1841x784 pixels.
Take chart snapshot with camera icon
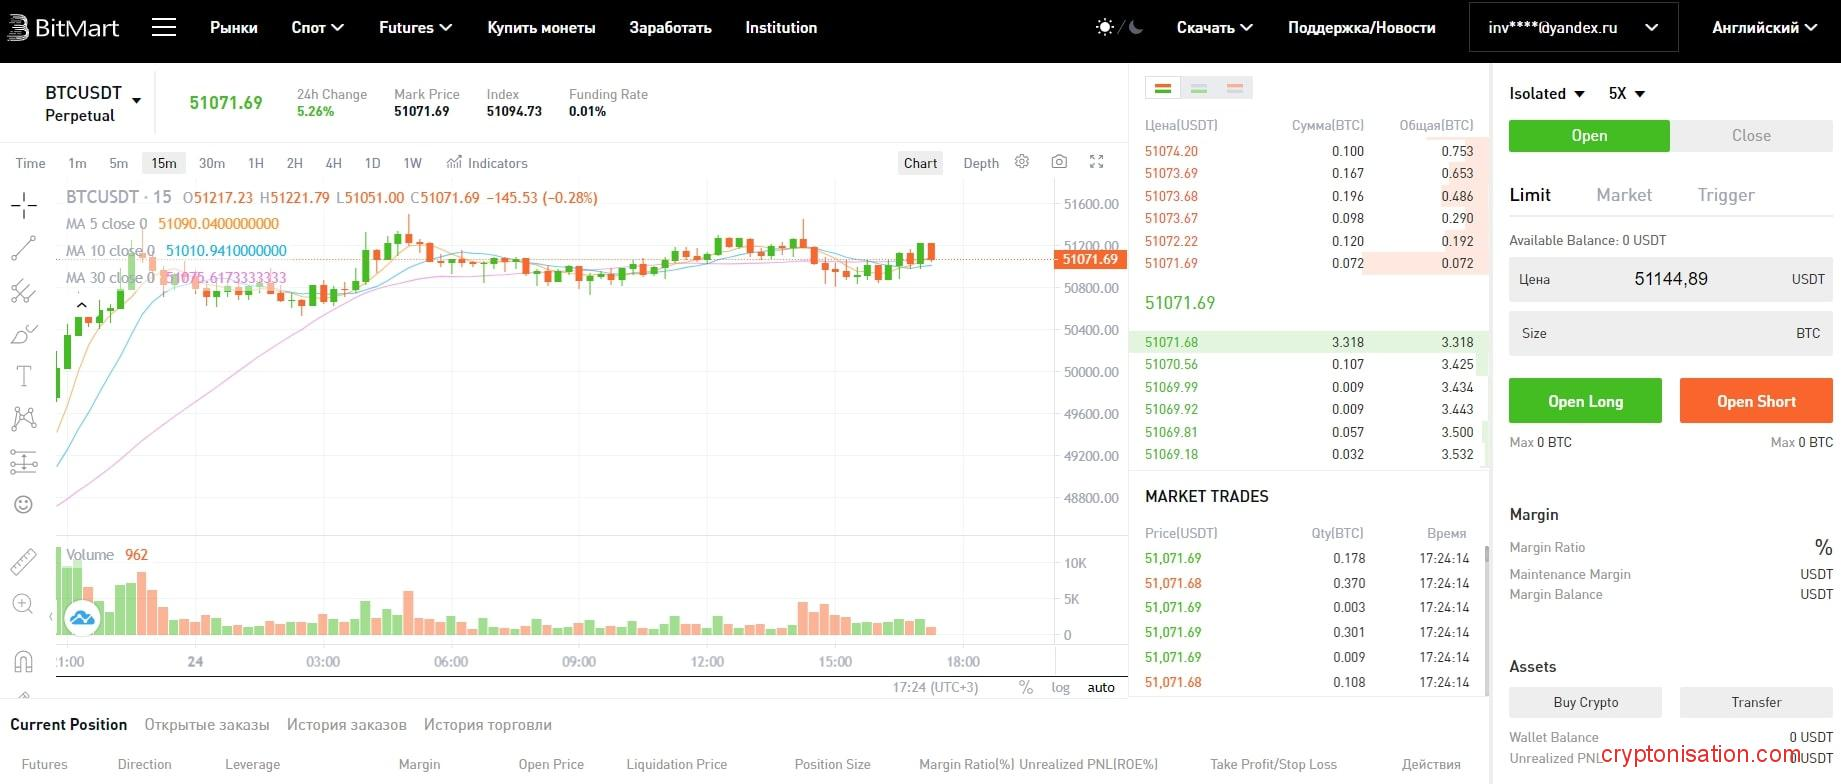1059,162
